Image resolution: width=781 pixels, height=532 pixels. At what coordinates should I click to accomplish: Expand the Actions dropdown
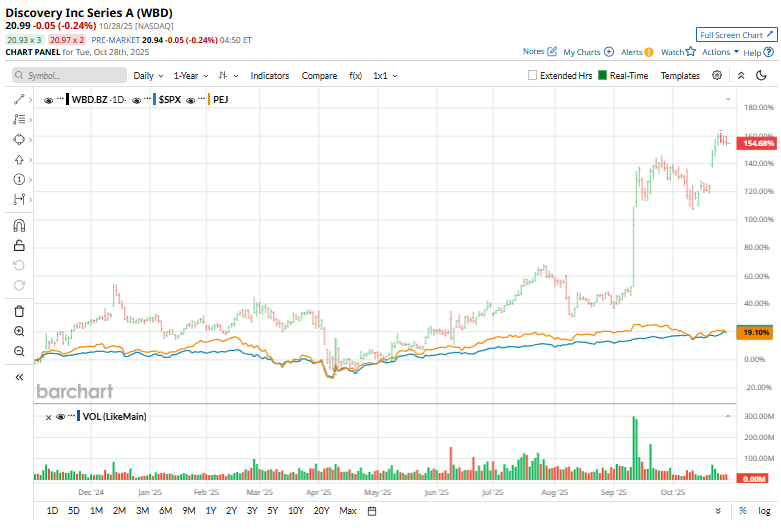[x=720, y=52]
